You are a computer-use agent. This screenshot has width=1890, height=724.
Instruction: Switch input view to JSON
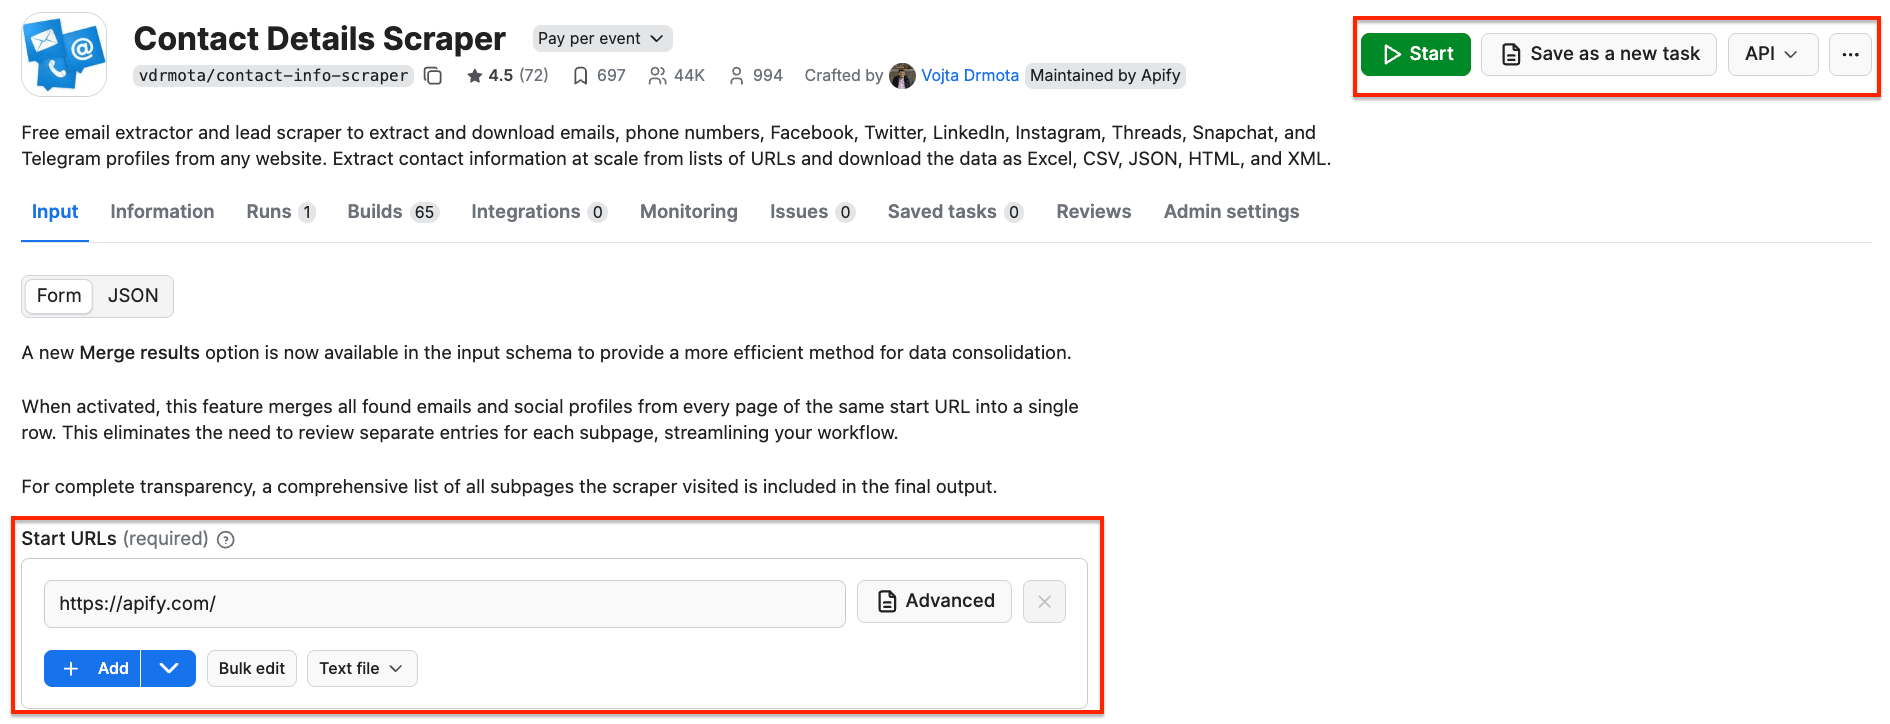(132, 295)
